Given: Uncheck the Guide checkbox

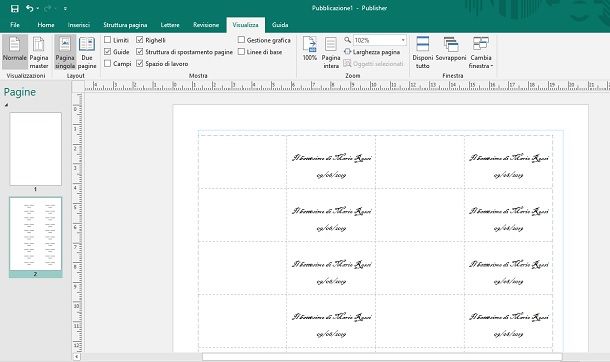Looking at the screenshot, I should pyautogui.click(x=108, y=51).
